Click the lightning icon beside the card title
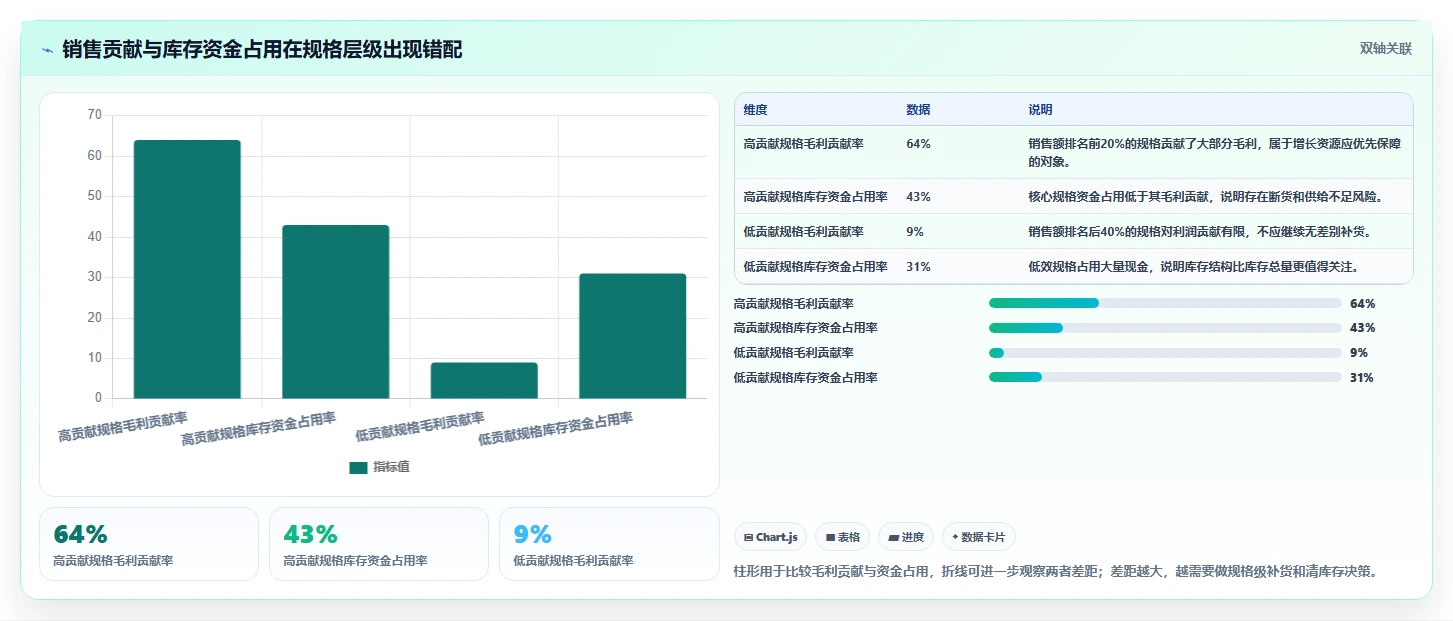The image size is (1453, 621). click(47, 50)
